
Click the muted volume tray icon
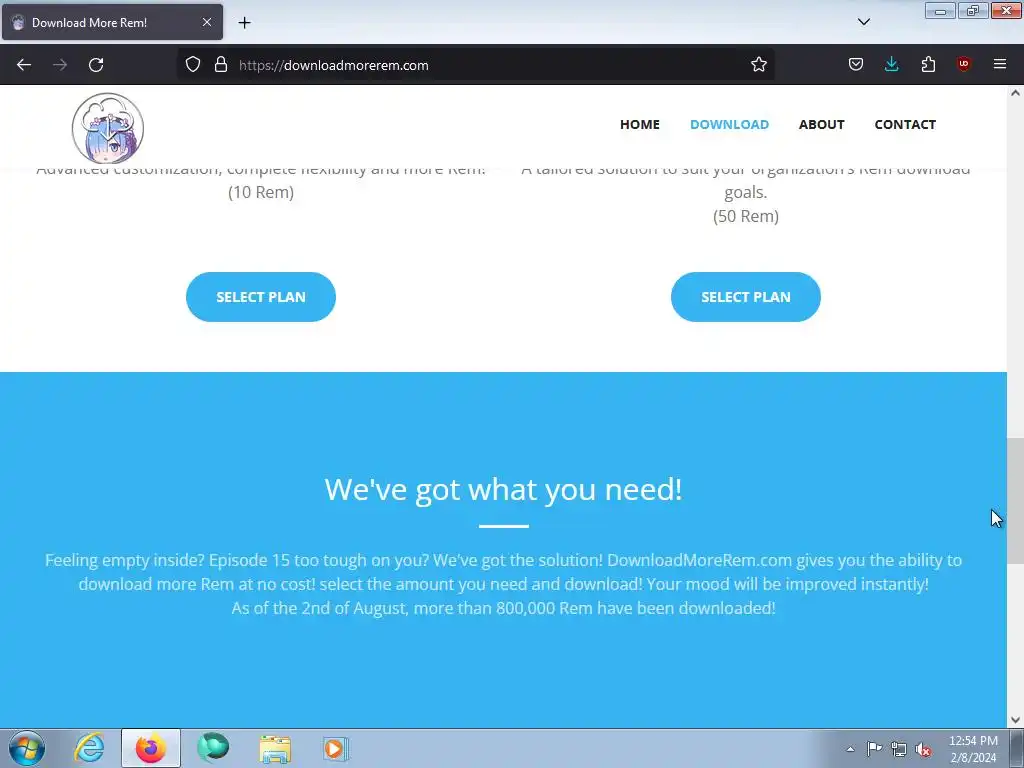[x=923, y=750]
